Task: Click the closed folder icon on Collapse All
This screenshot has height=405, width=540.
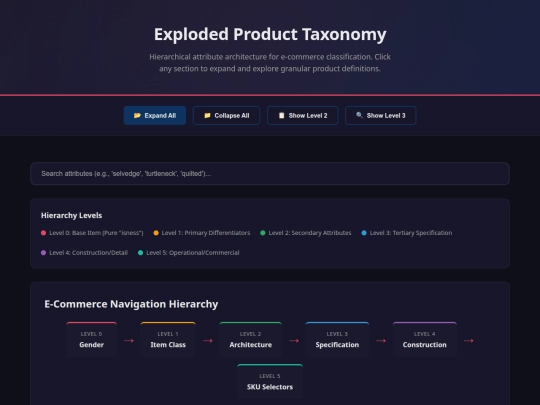Action: [x=207, y=115]
